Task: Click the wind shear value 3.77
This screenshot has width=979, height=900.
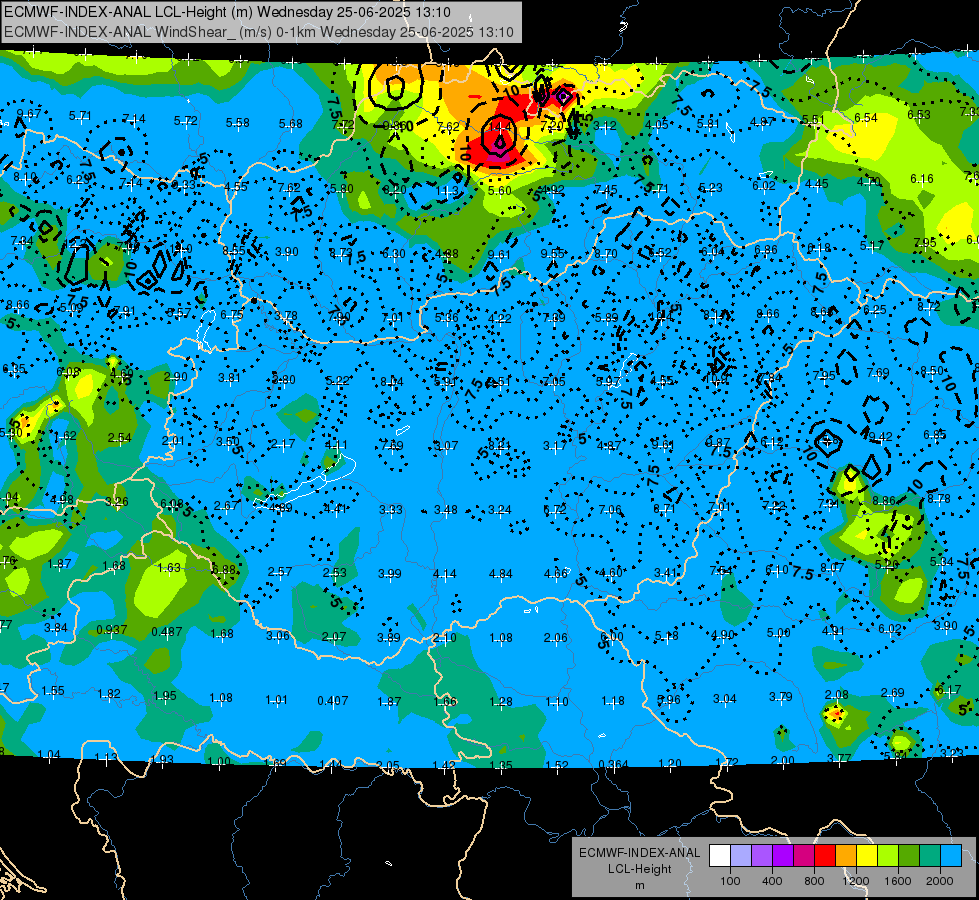Action: coord(839,758)
